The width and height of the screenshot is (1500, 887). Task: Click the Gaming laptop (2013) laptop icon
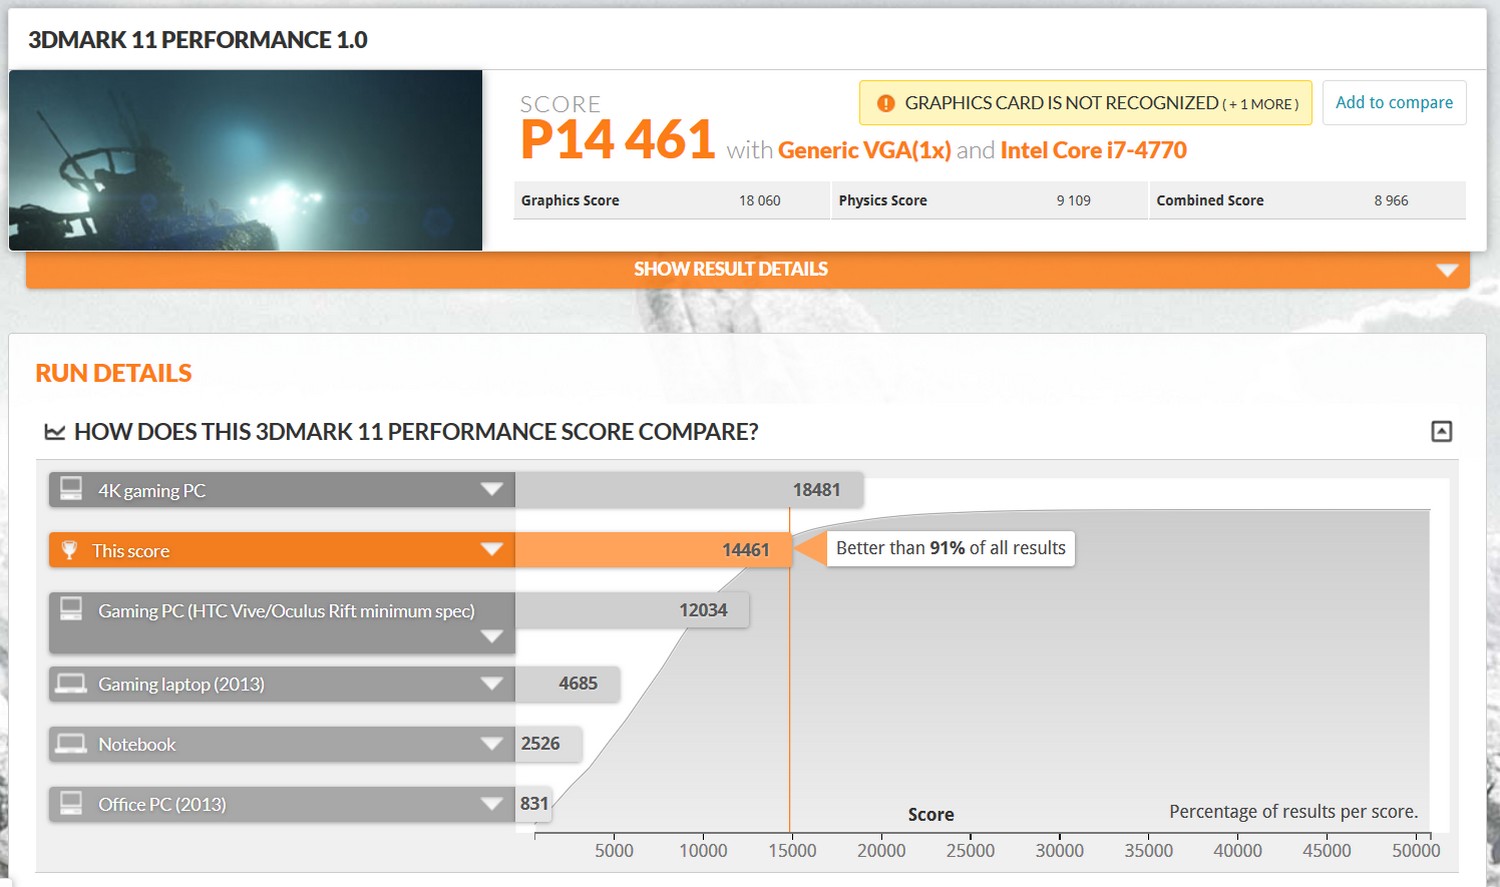tap(71, 684)
